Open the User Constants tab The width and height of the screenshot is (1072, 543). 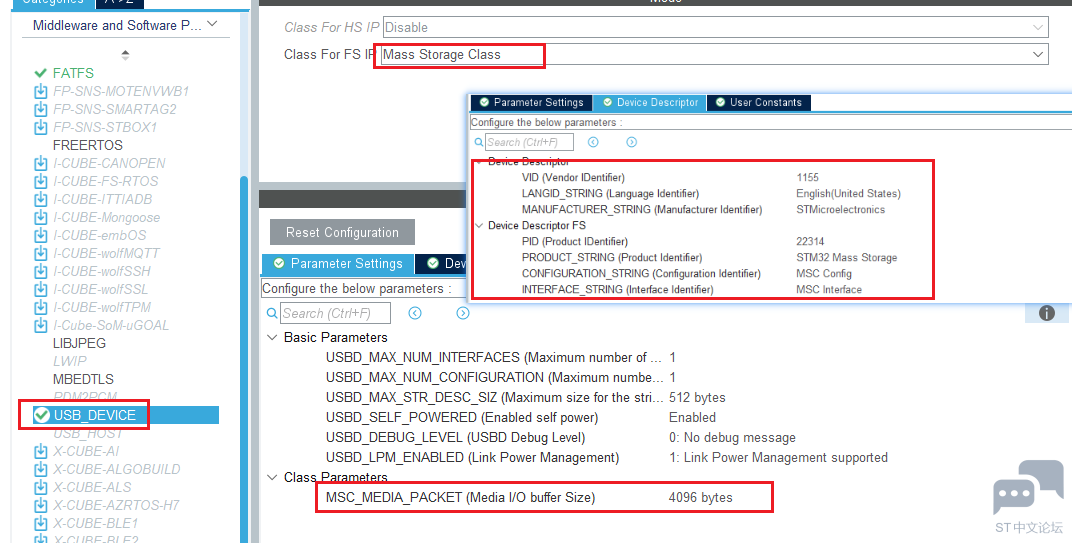[758, 103]
